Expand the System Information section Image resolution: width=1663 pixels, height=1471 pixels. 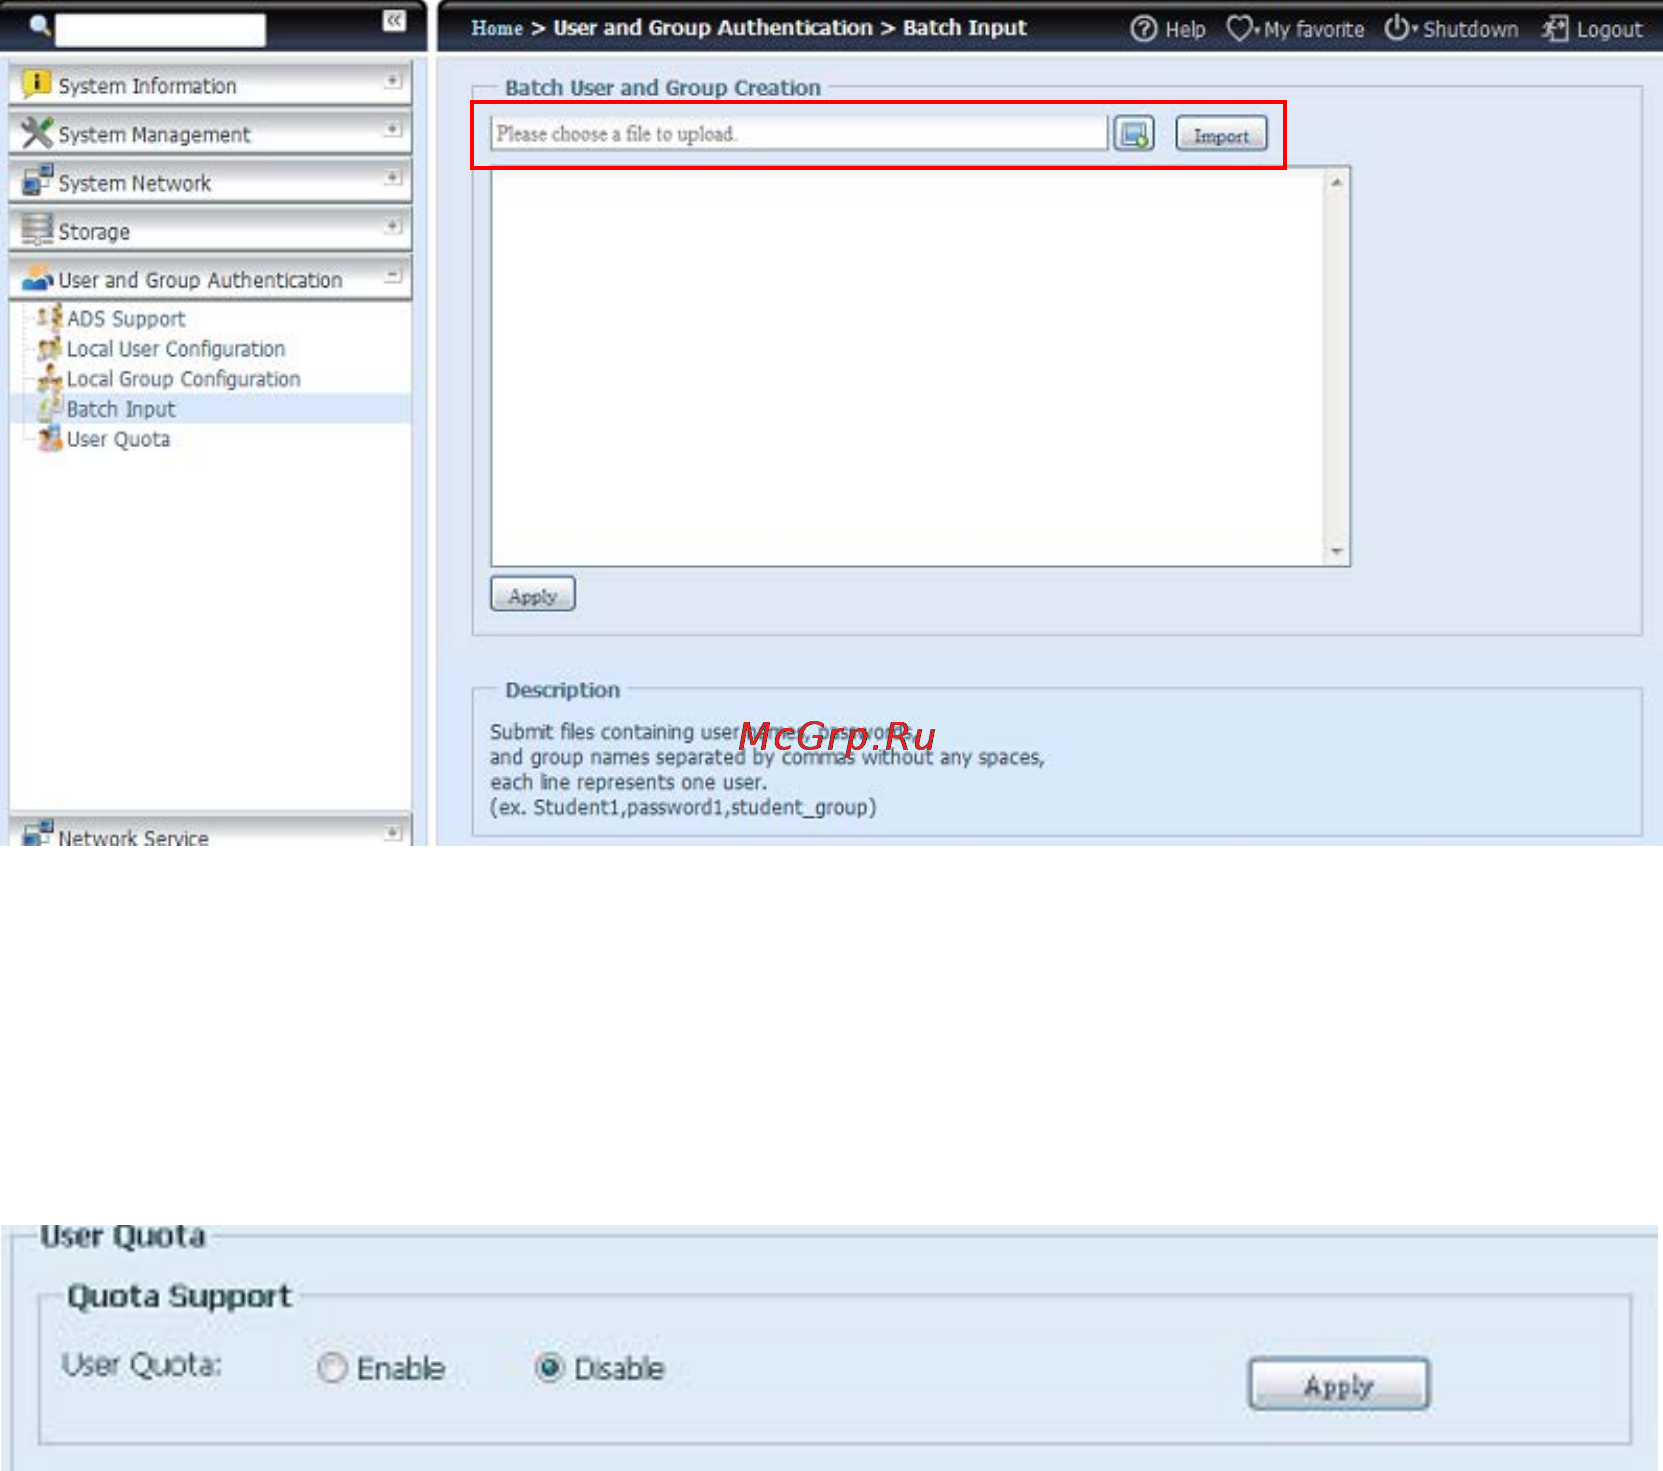click(x=394, y=80)
